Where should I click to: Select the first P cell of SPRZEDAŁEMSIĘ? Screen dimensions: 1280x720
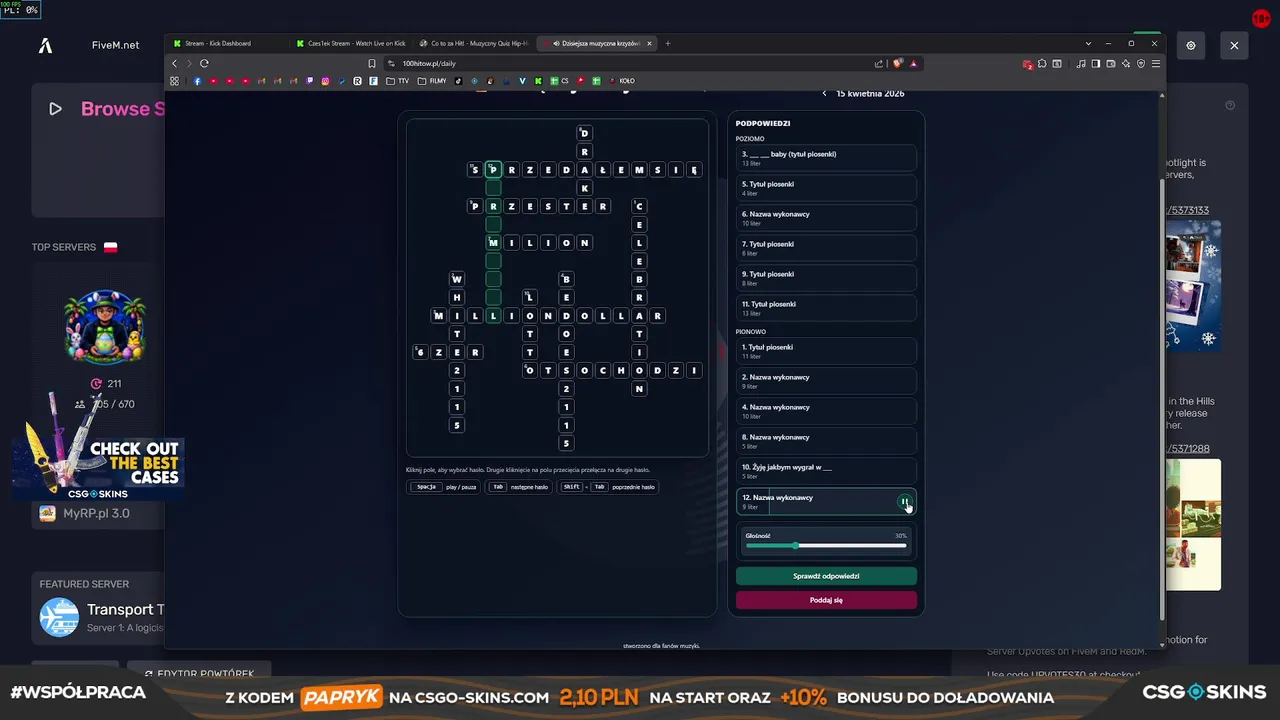pyautogui.click(x=493, y=170)
